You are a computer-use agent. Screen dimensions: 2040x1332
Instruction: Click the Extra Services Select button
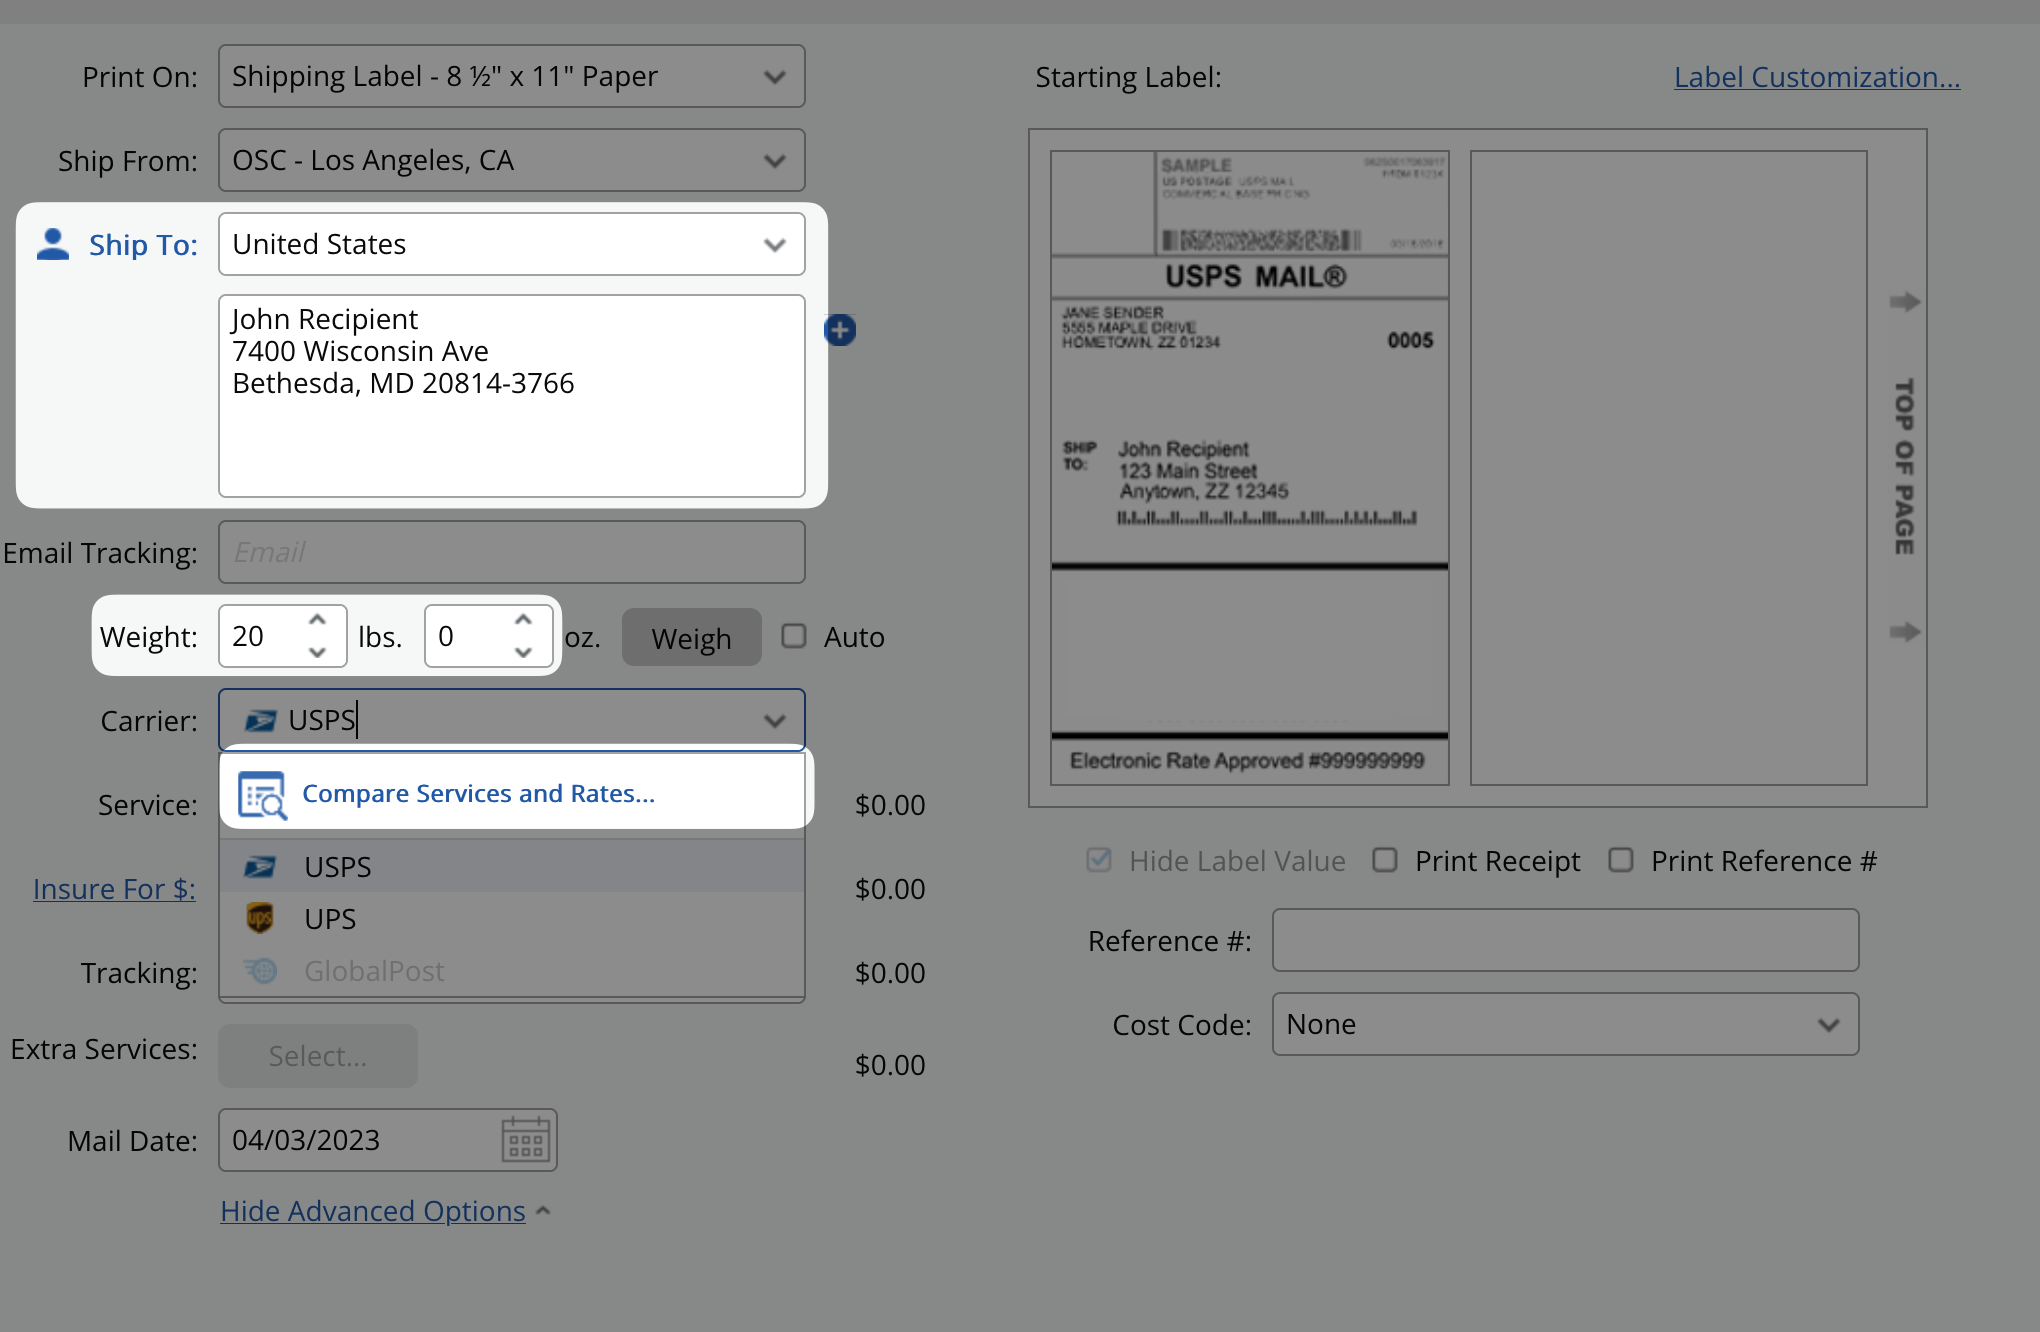(x=318, y=1056)
